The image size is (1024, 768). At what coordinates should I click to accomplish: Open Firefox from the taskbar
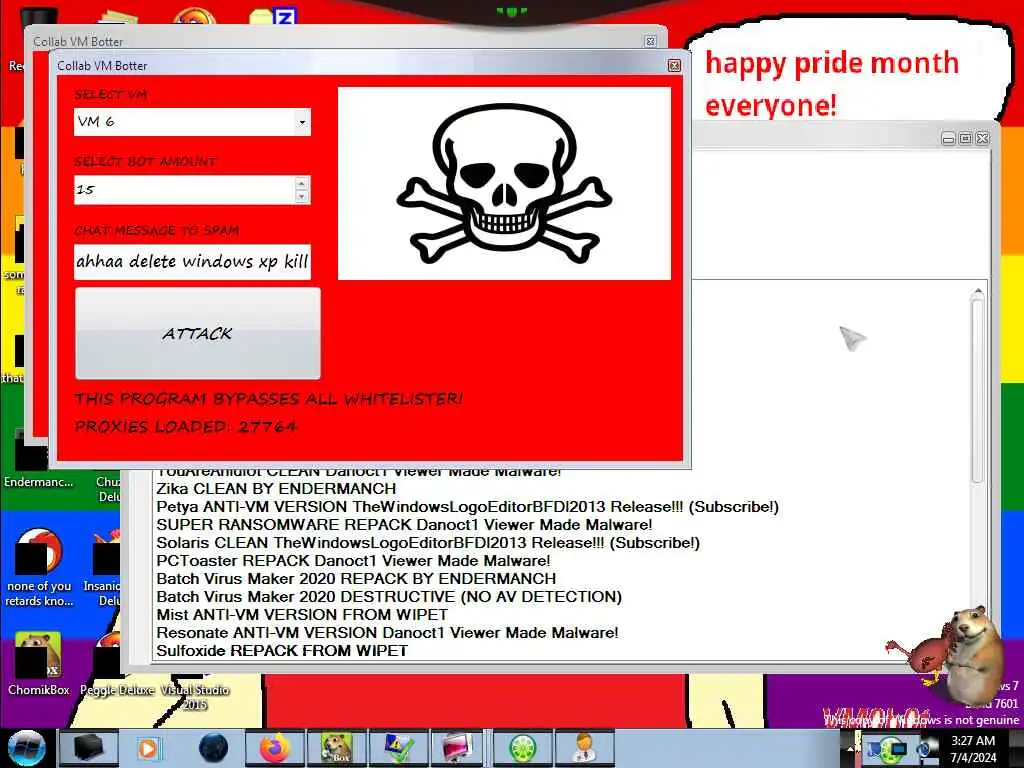tap(275, 748)
